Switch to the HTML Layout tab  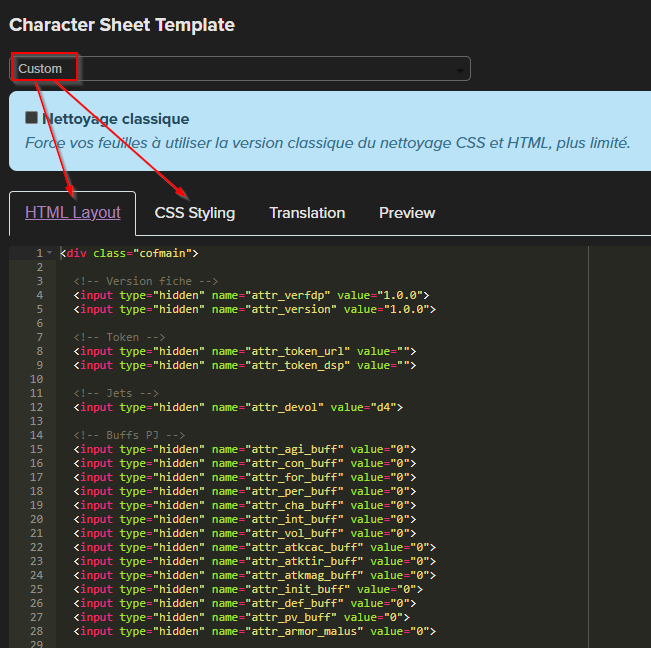point(72,213)
